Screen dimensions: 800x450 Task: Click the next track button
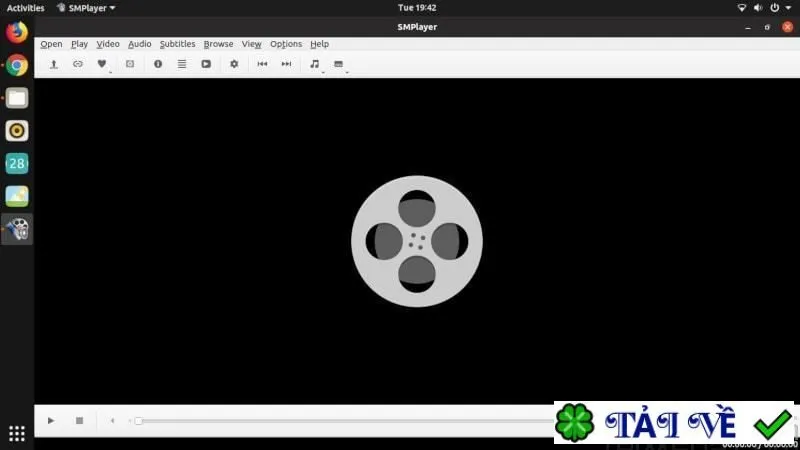(x=286, y=64)
